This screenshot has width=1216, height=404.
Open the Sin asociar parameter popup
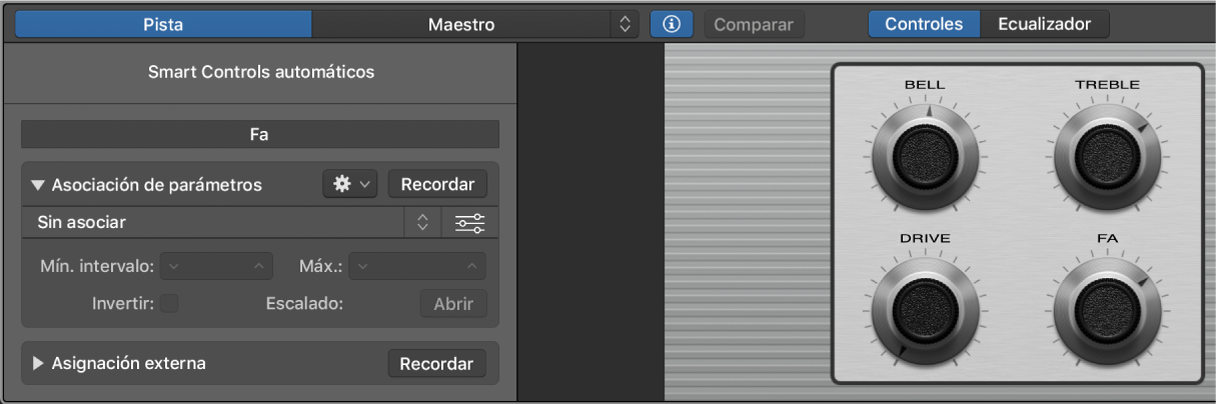pyautogui.click(x=230, y=223)
